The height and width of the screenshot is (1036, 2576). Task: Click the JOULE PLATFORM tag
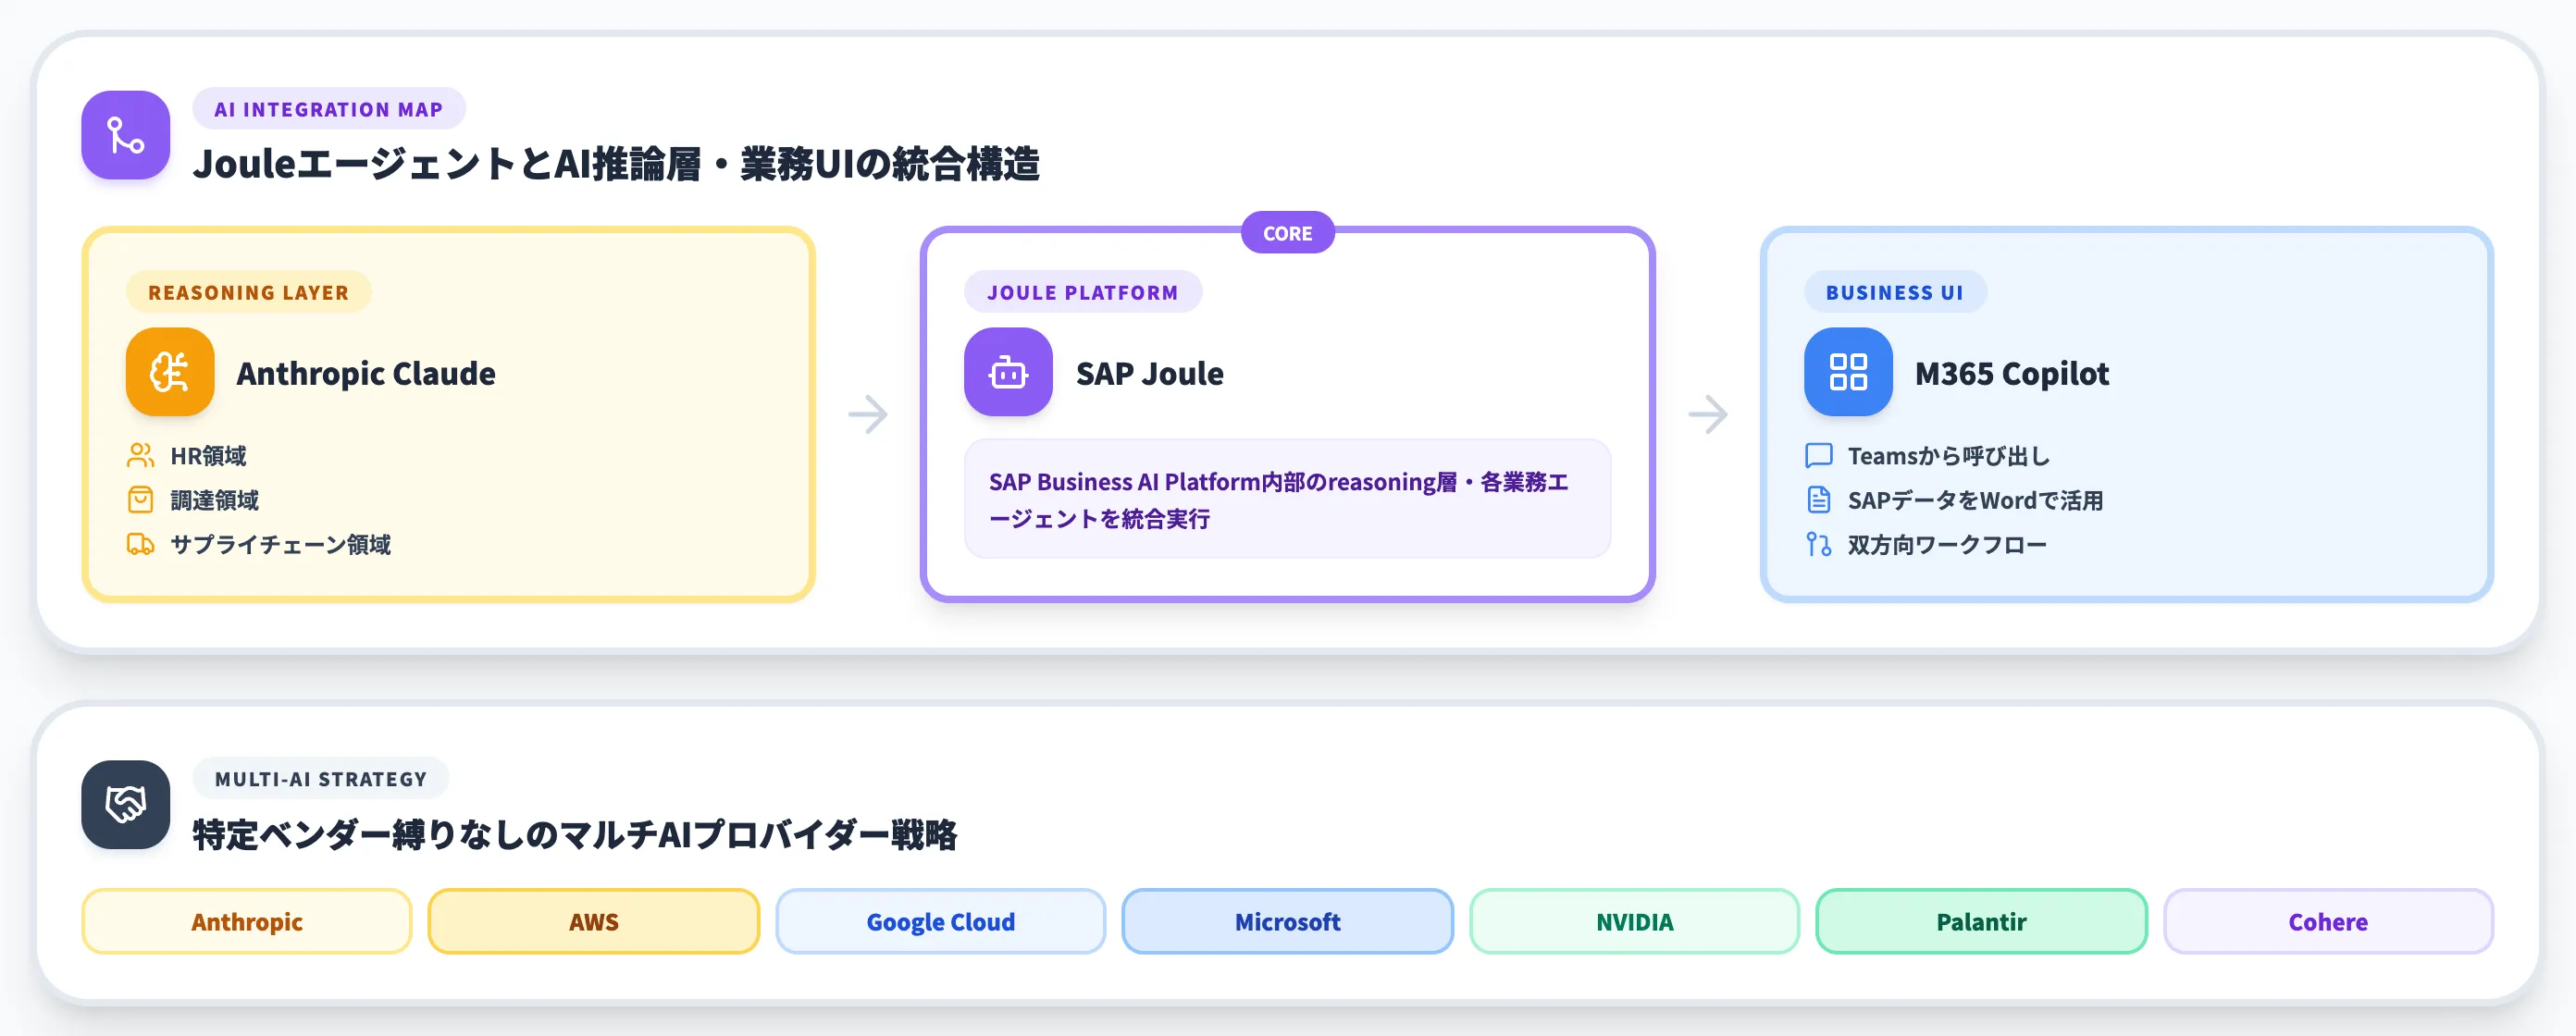tap(1083, 292)
